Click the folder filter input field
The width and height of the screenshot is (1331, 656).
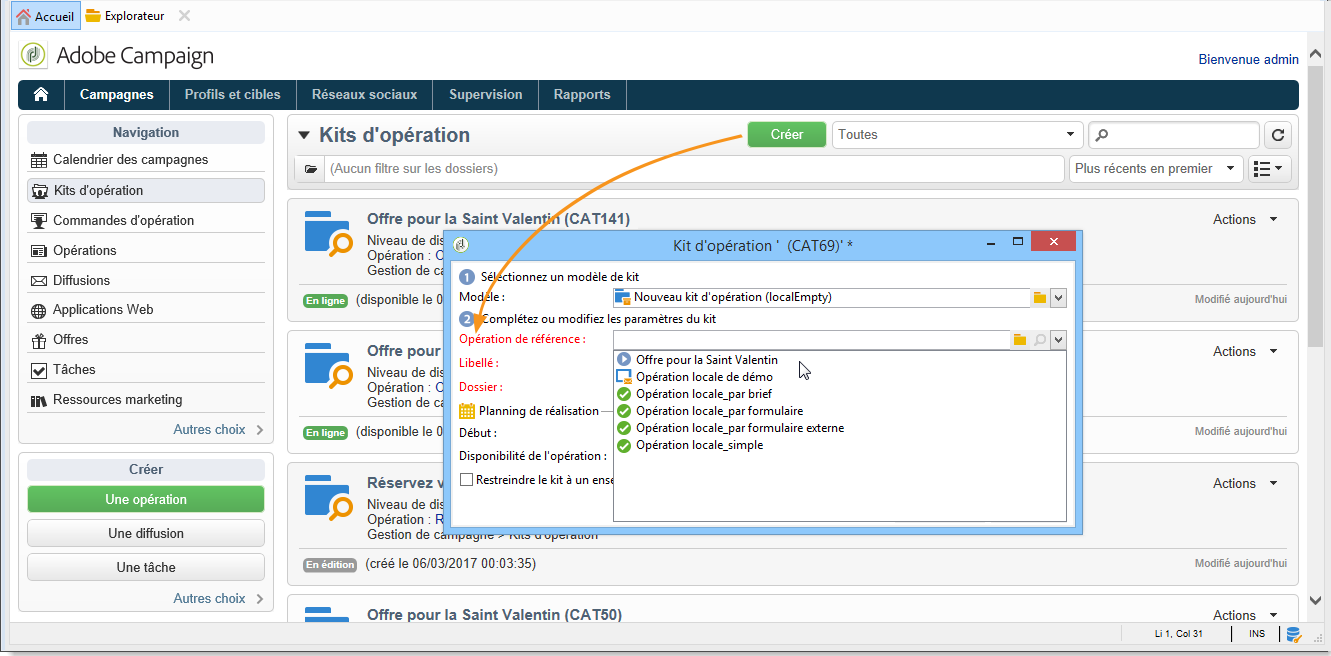[x=694, y=169]
